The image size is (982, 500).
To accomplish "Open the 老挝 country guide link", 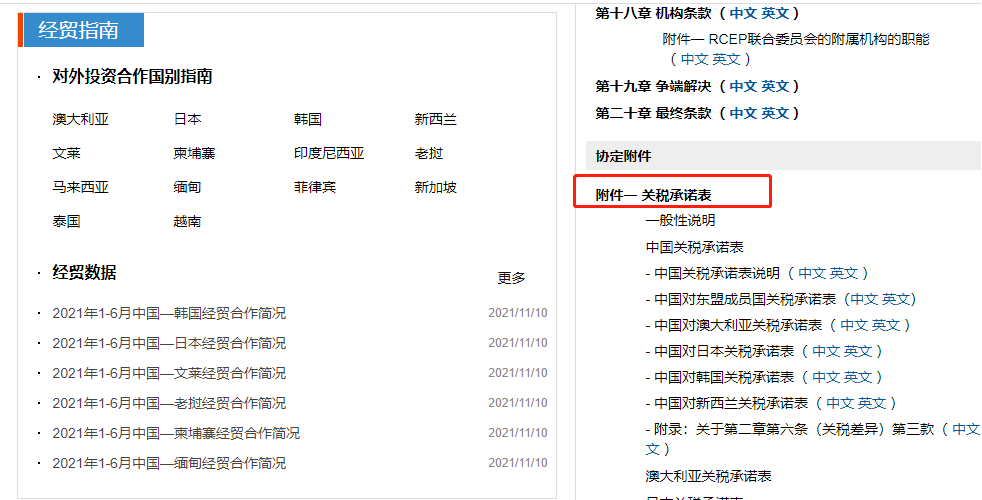I will click(x=428, y=153).
